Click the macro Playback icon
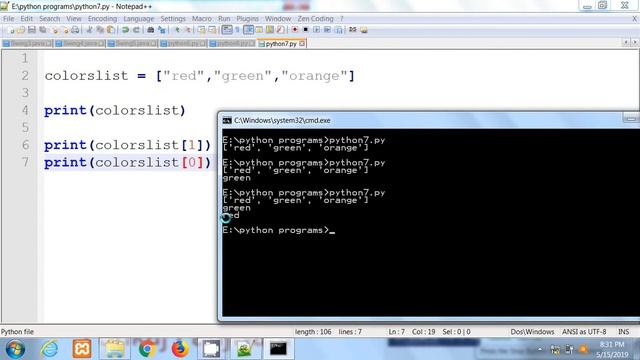Screen dimensions: 640x360 pos(316,30)
